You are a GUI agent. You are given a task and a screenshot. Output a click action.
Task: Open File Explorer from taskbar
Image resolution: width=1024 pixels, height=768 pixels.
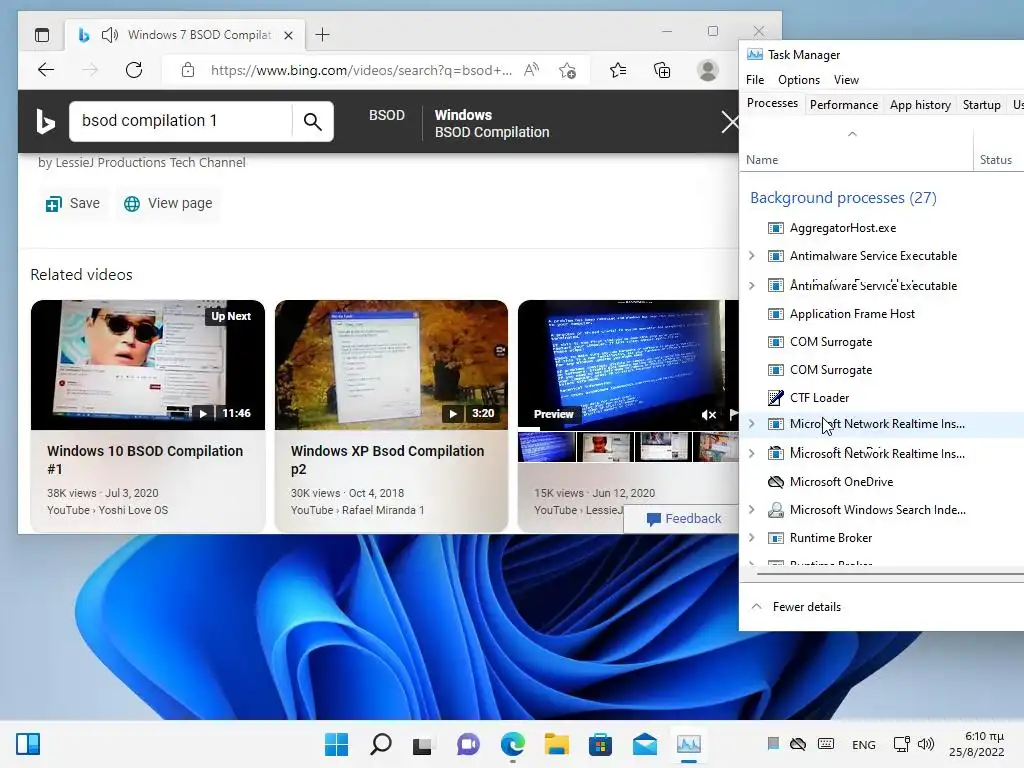coord(556,744)
